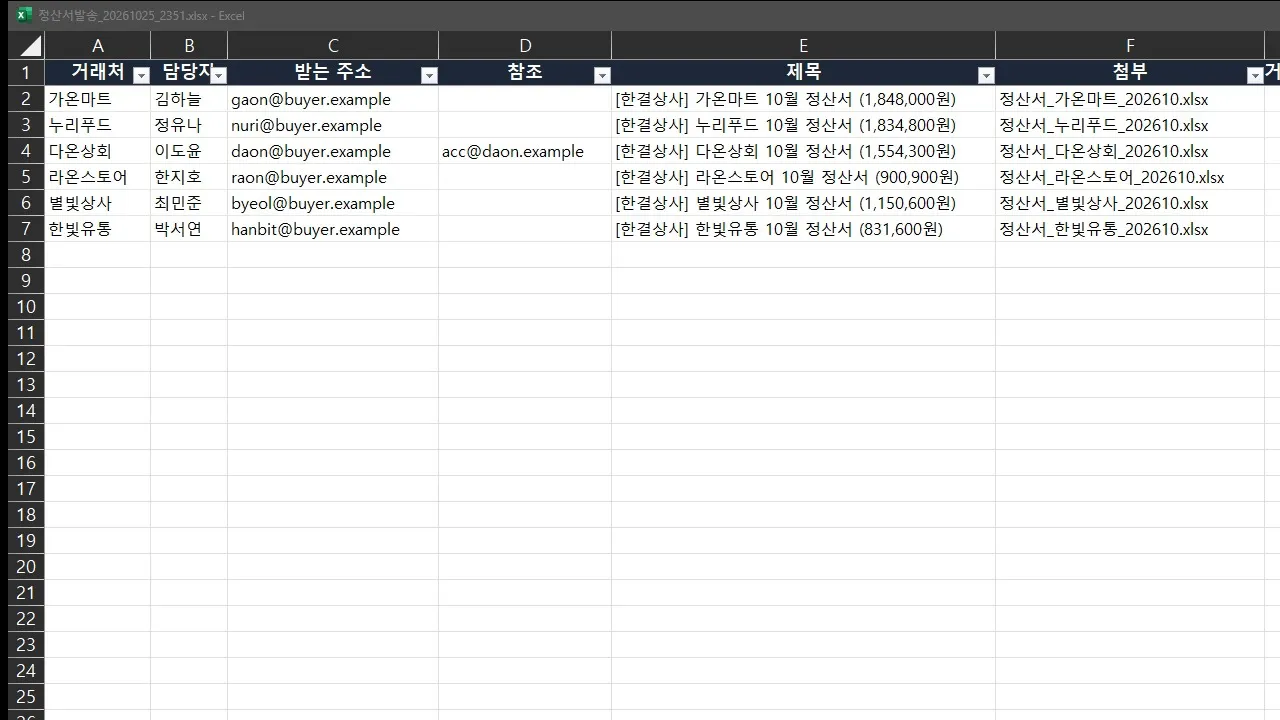Click cell containing 누리푸드

point(98,125)
